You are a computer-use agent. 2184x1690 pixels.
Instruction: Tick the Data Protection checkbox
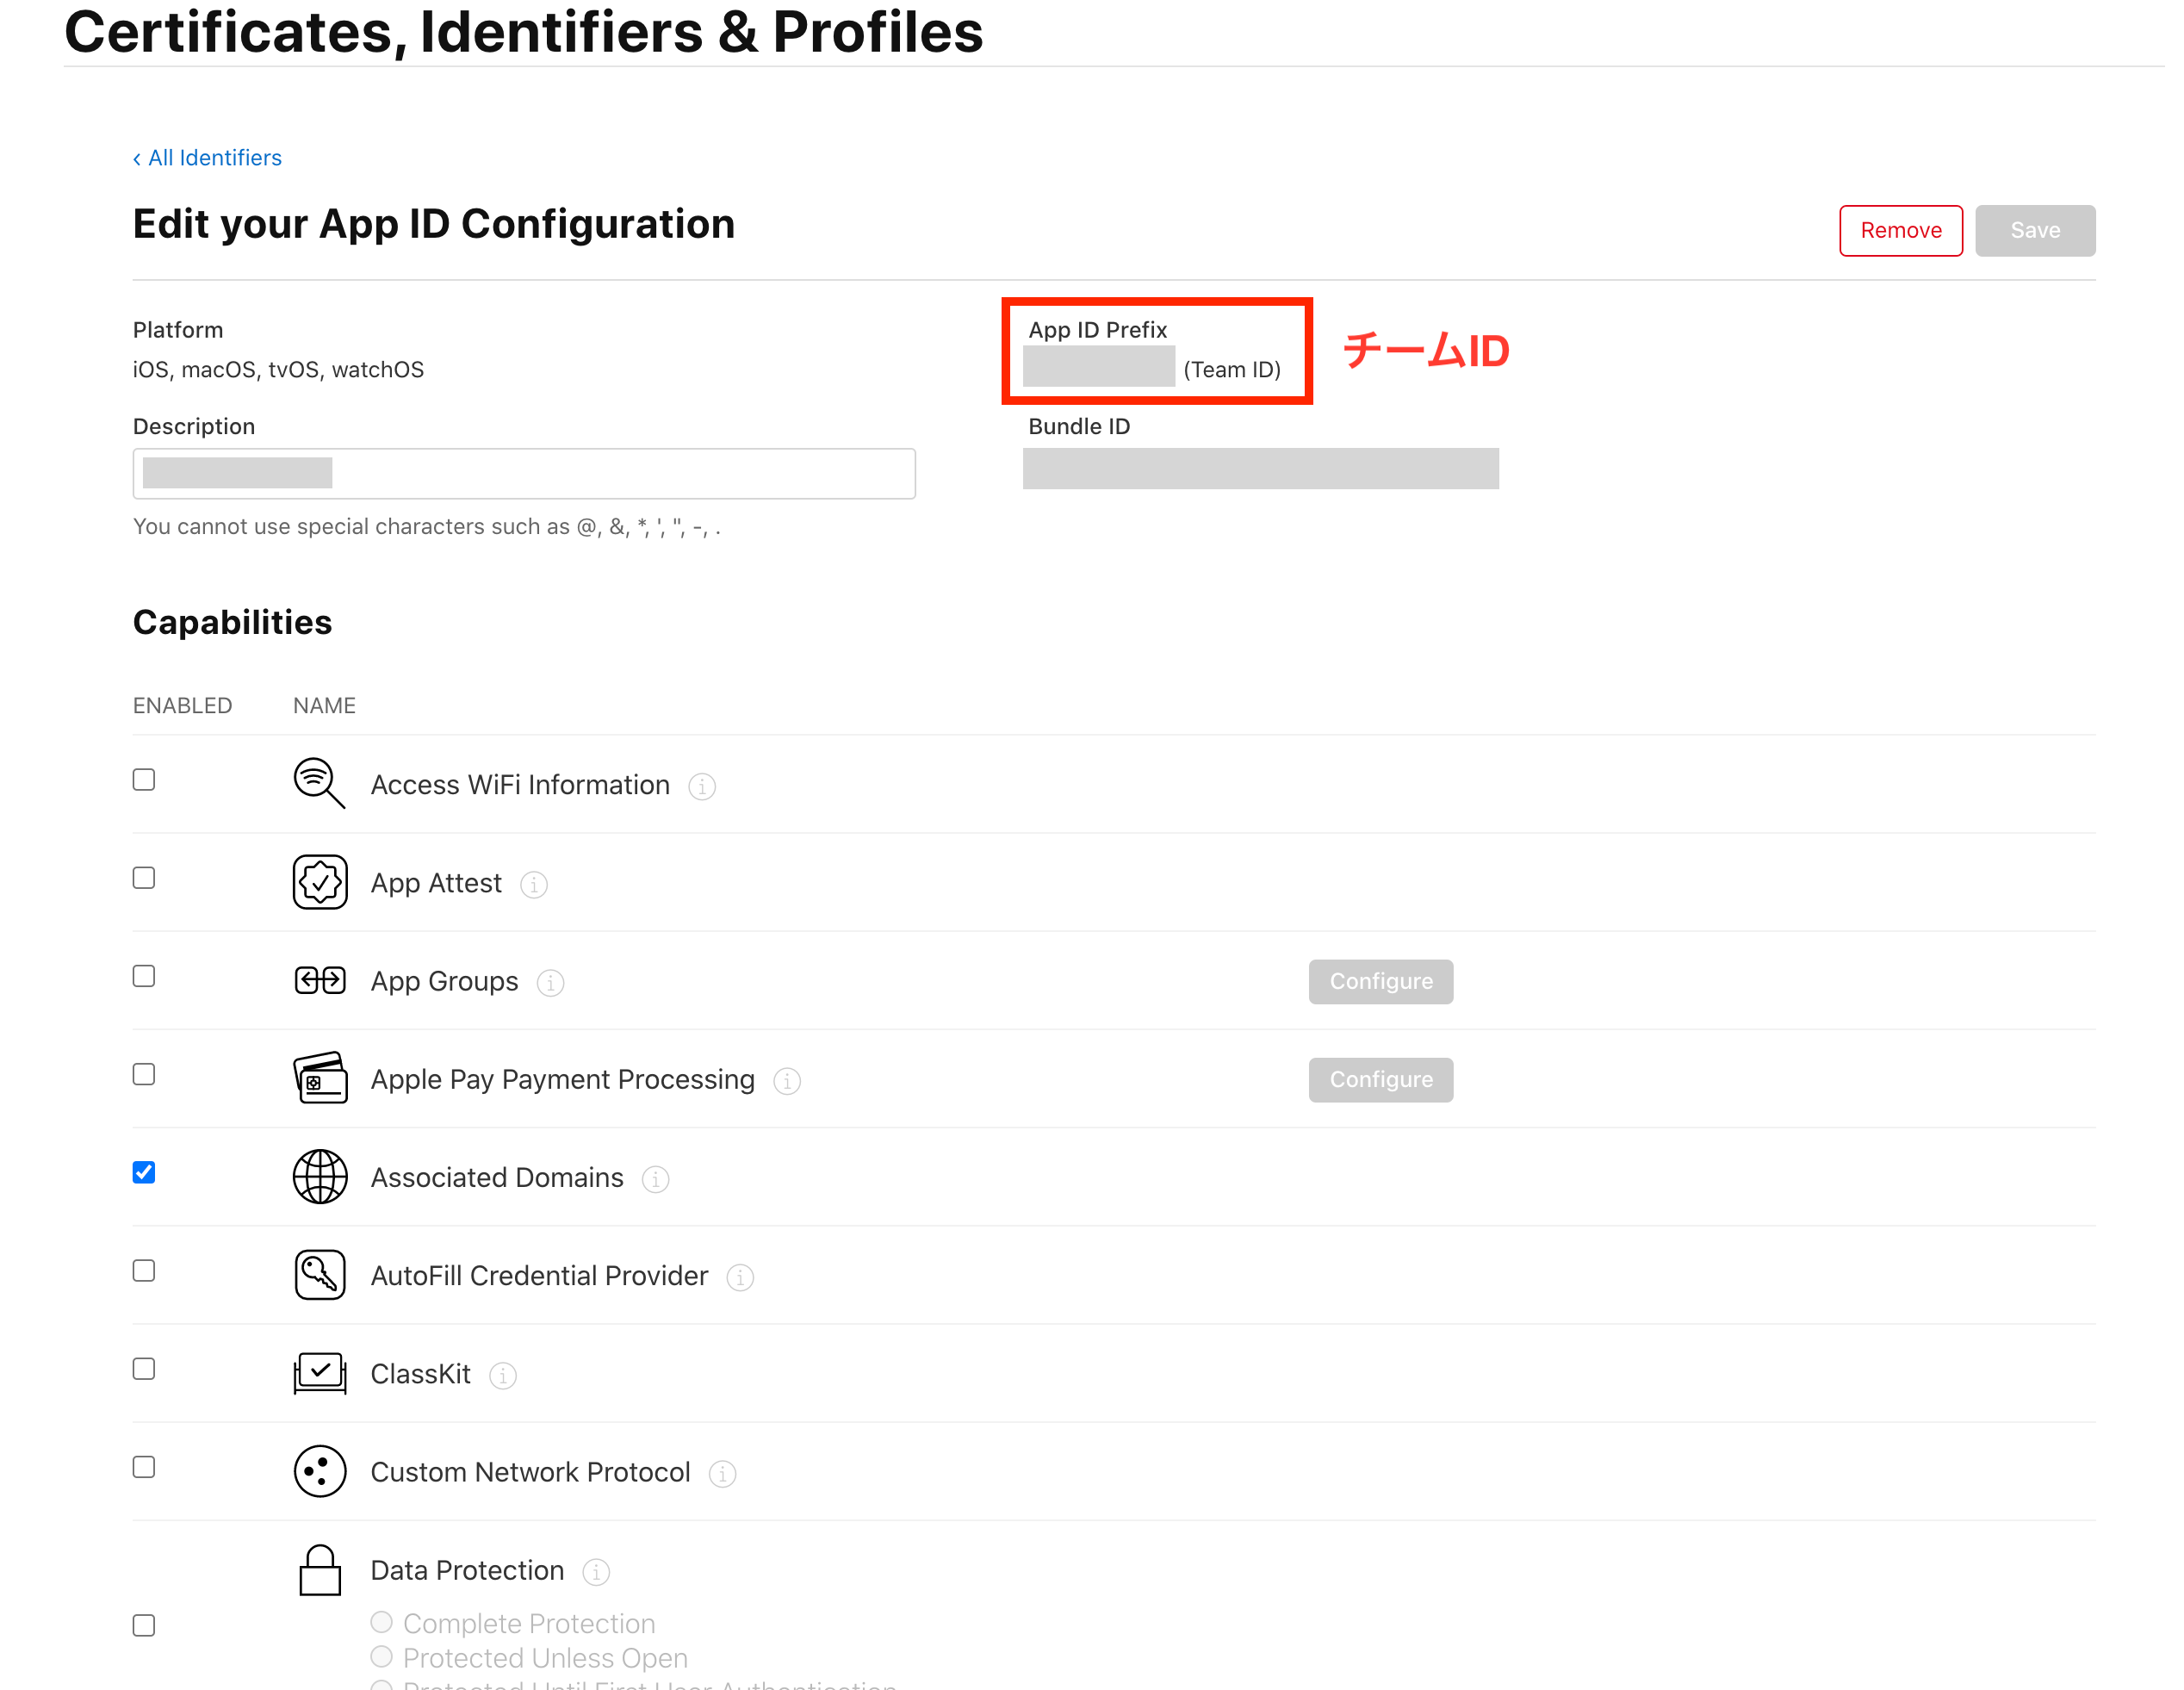pos(144,1625)
